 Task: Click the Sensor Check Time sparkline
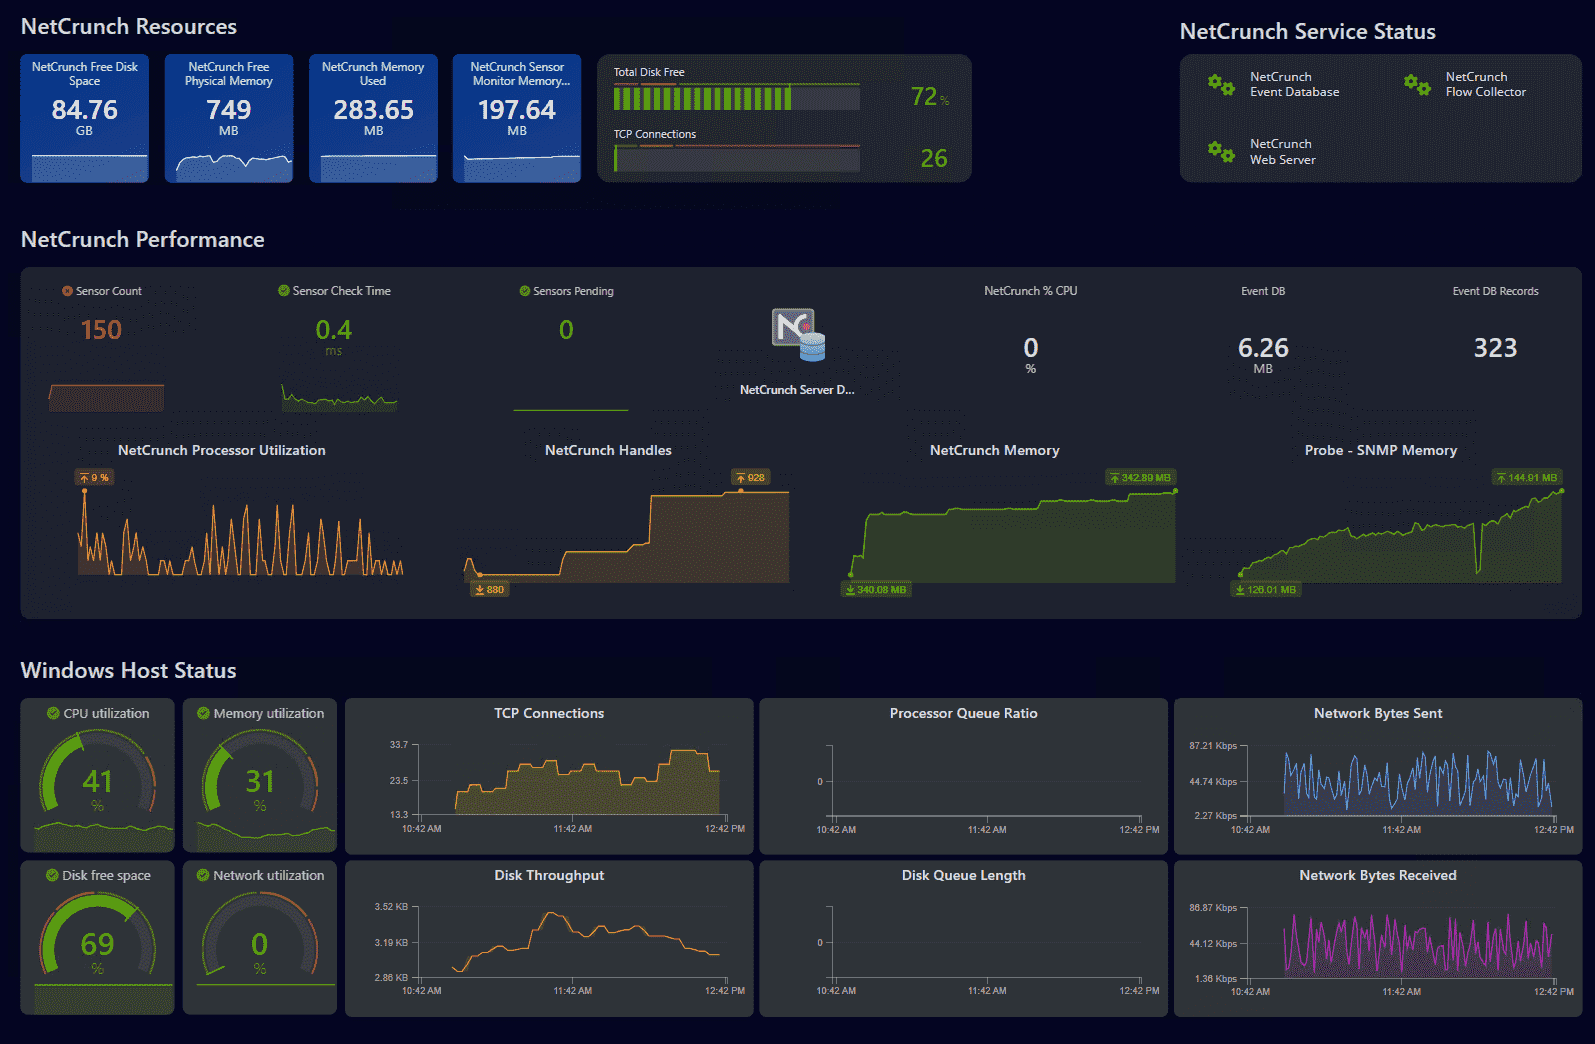coord(339,398)
